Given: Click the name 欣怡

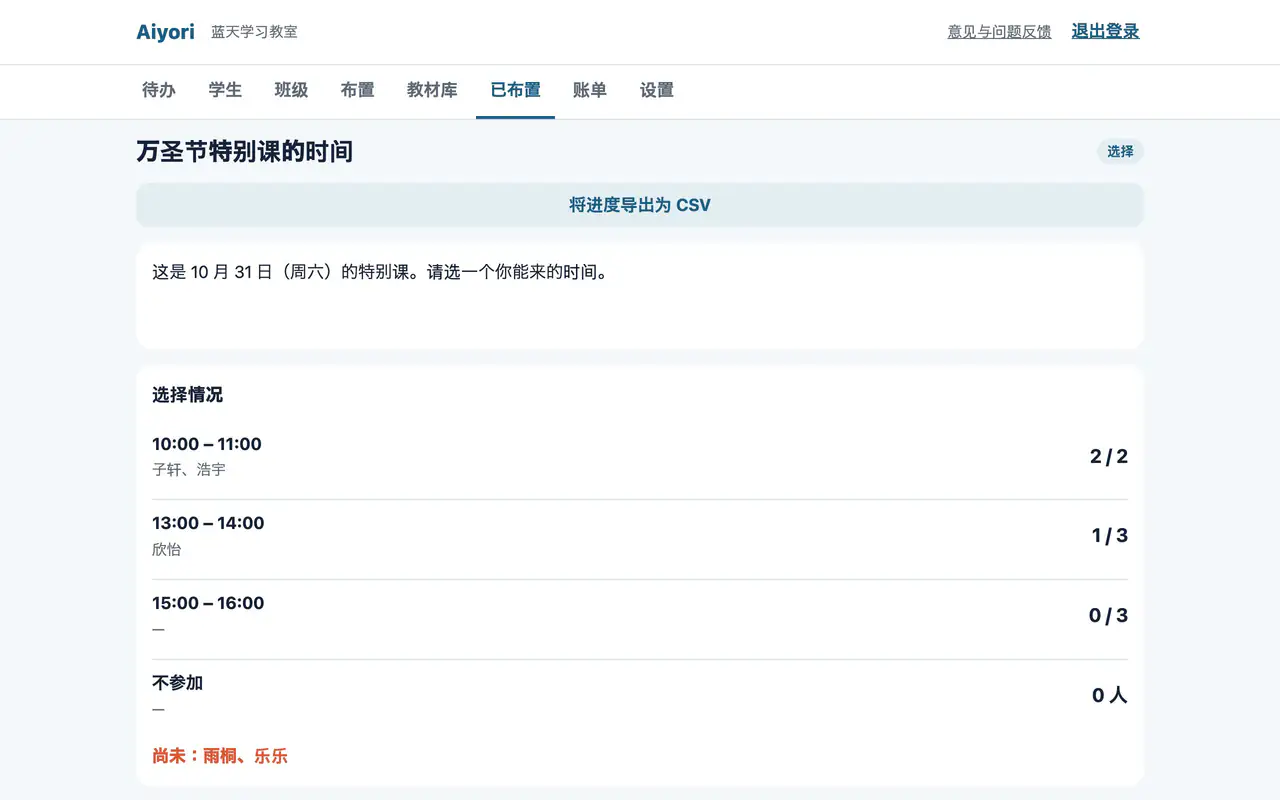Looking at the screenshot, I should 167,549.
